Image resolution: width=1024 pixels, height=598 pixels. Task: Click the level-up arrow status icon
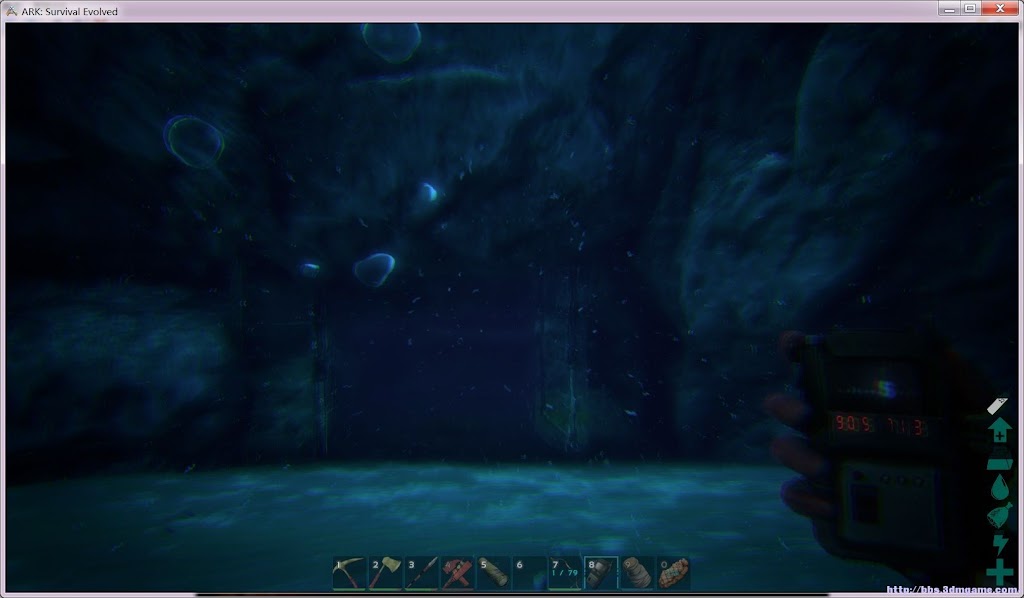pyautogui.click(x=999, y=430)
